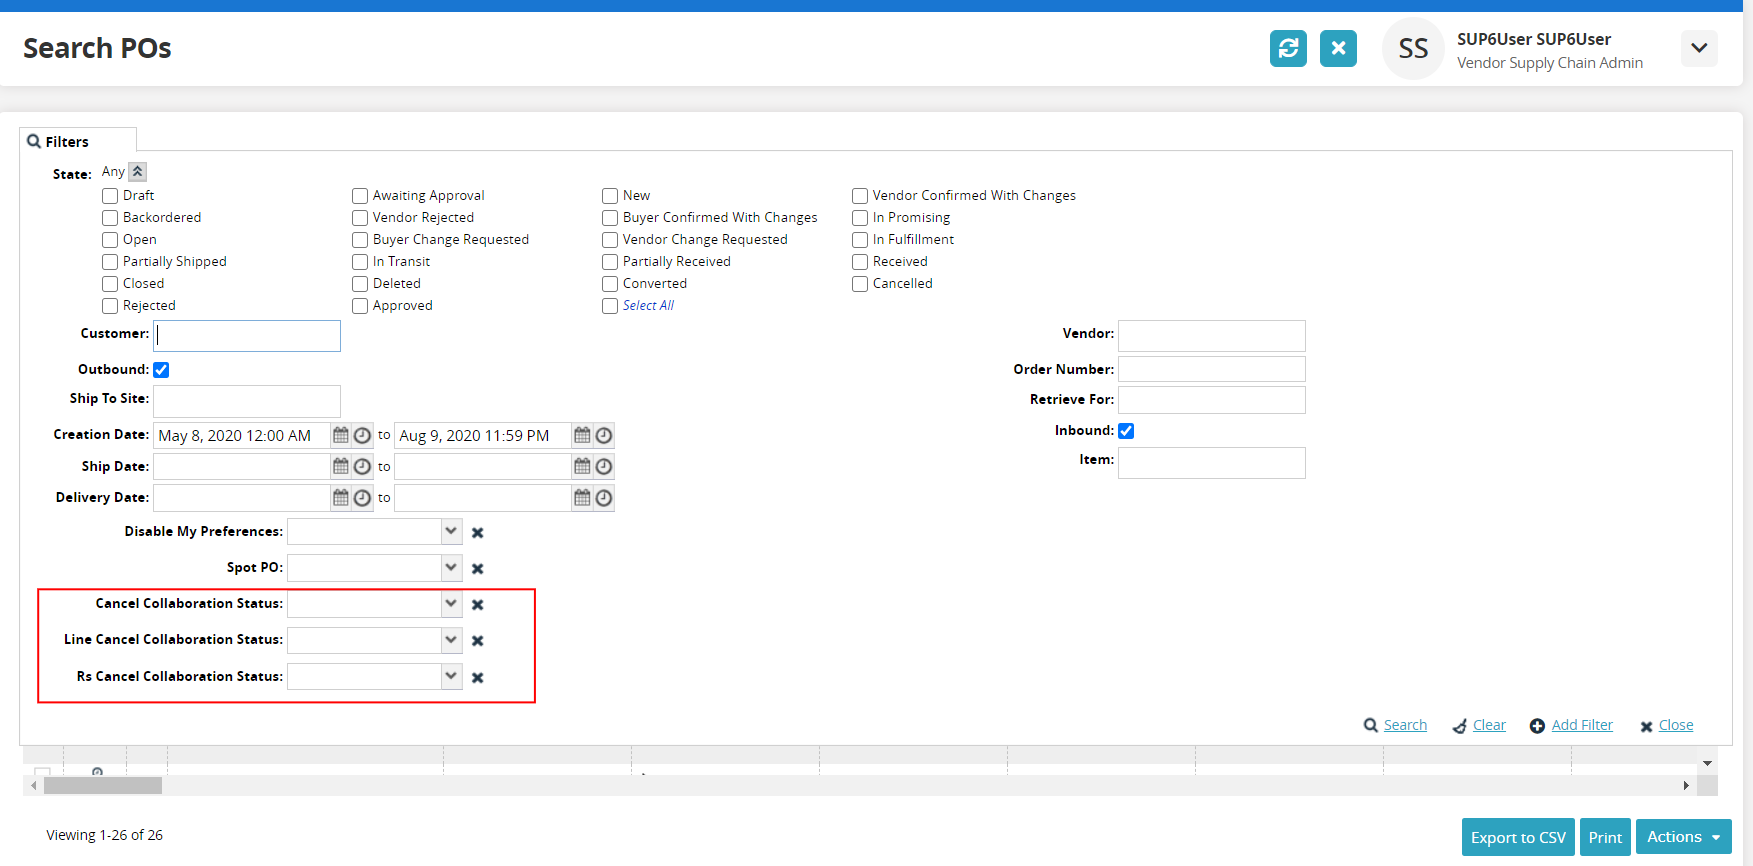
Task: Expand the Disable My Preferences dropdown
Action: pyautogui.click(x=451, y=531)
